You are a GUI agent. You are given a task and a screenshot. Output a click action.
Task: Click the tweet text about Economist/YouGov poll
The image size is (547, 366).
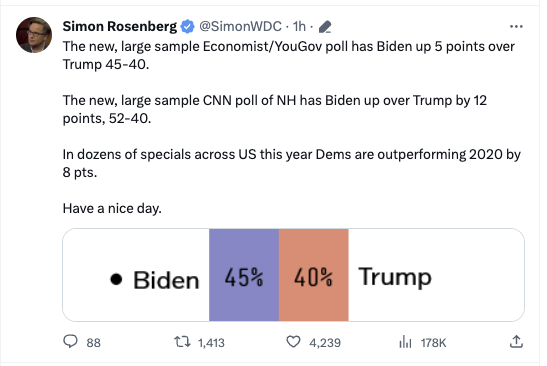[x=289, y=55]
